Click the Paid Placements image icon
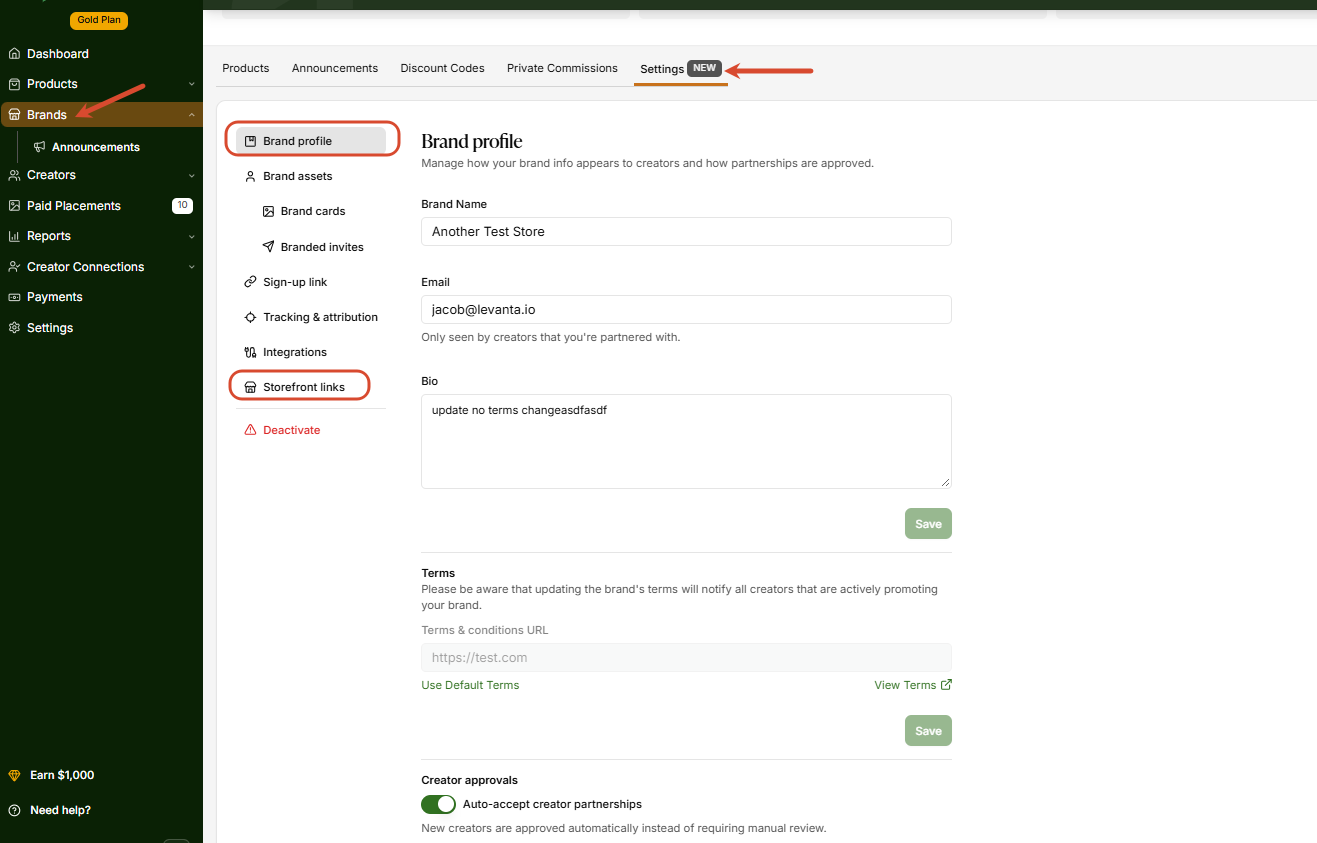Image resolution: width=1317 pixels, height=843 pixels. (14, 206)
